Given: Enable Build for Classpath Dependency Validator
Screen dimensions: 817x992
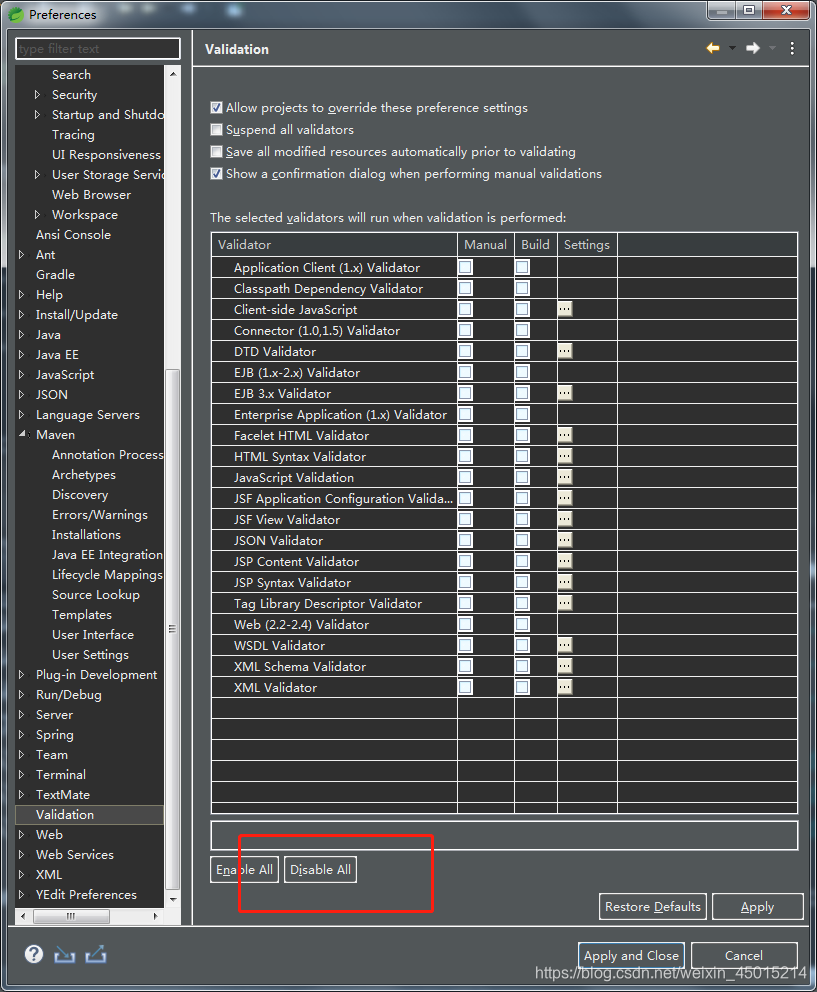Looking at the screenshot, I should pos(523,288).
